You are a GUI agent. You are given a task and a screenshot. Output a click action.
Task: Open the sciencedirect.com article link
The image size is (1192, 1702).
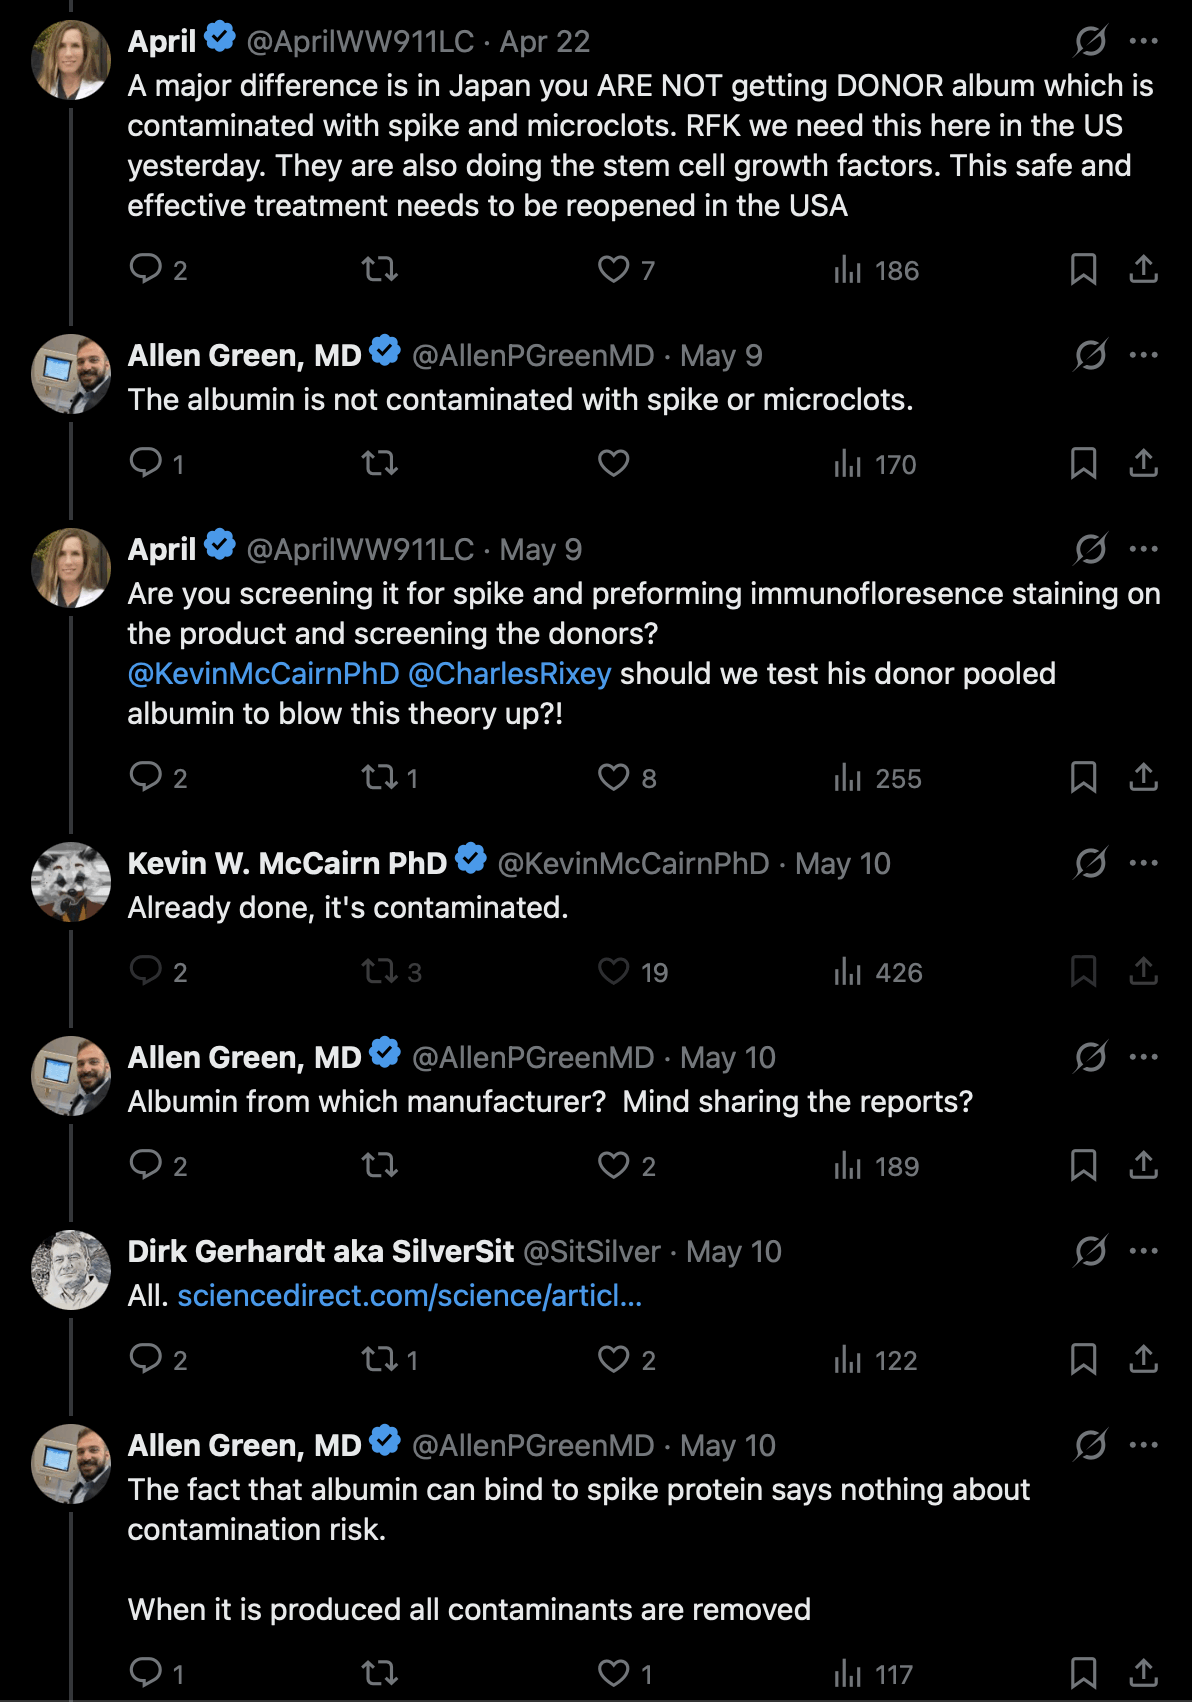410,1295
